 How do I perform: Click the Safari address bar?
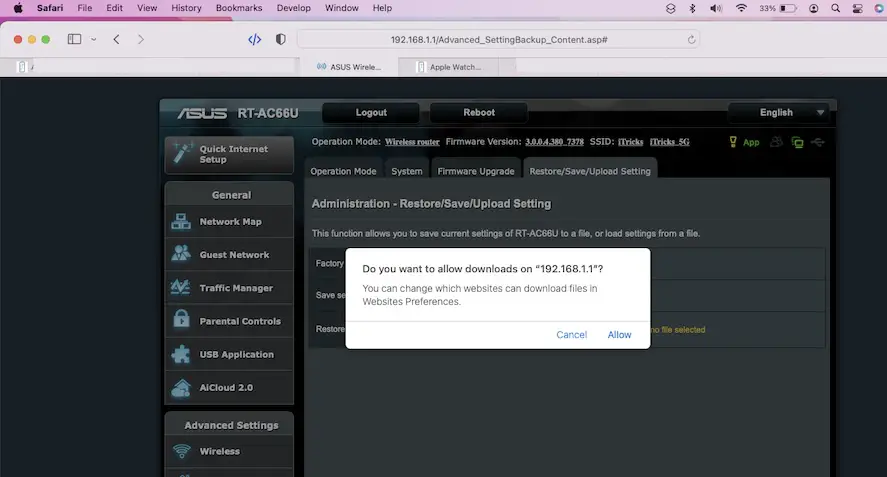[x=498, y=40]
